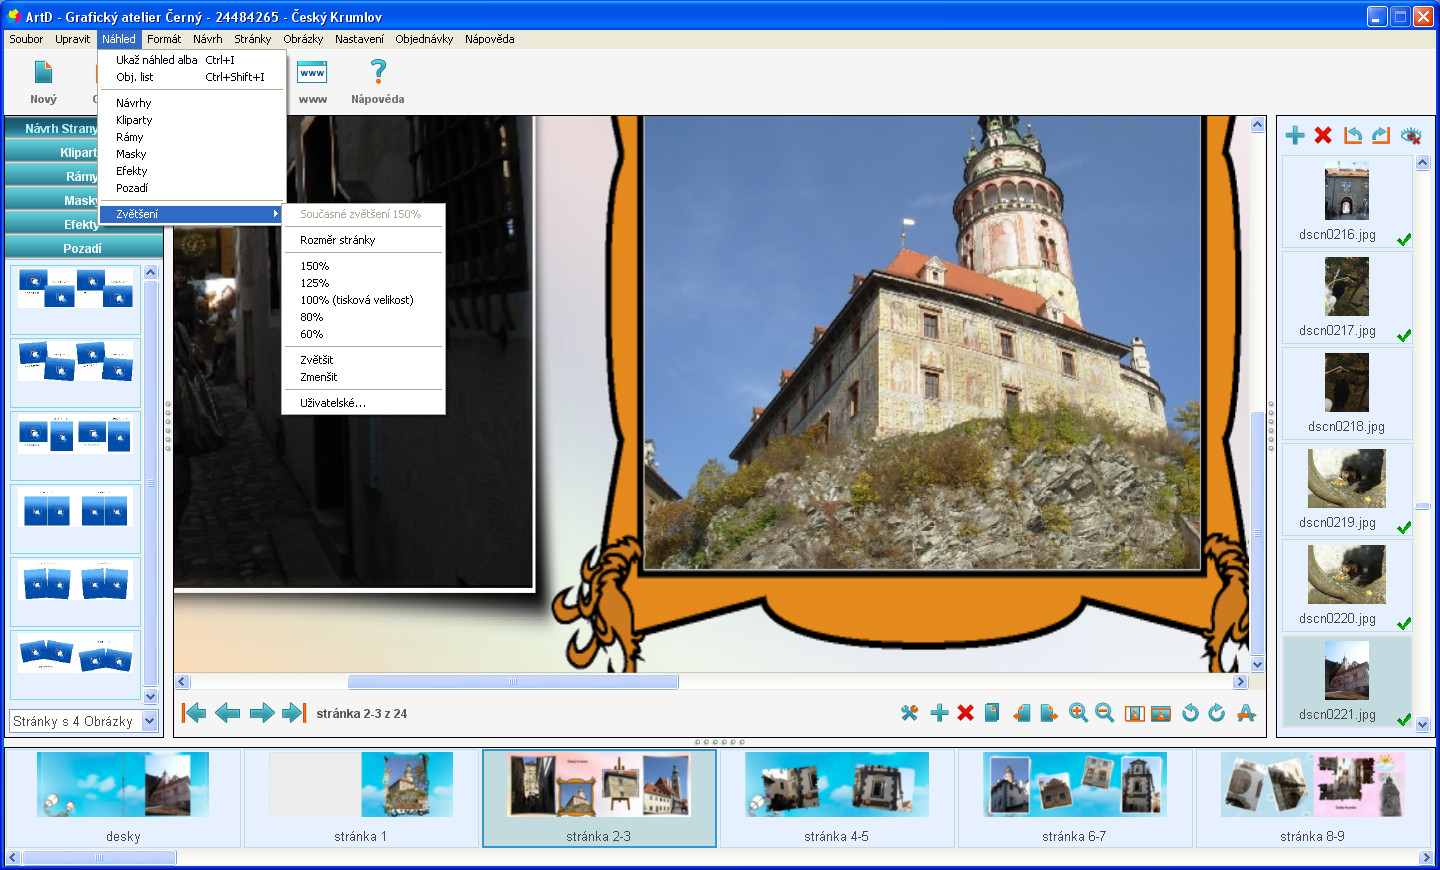Open the Objednávky menu
The image size is (1440, 870).
coord(424,39)
